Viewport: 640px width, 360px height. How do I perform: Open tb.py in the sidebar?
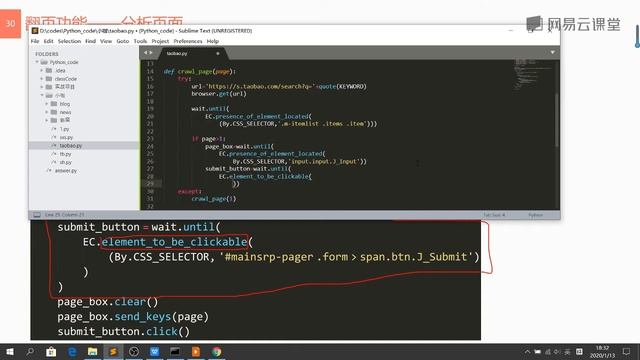tap(65, 154)
